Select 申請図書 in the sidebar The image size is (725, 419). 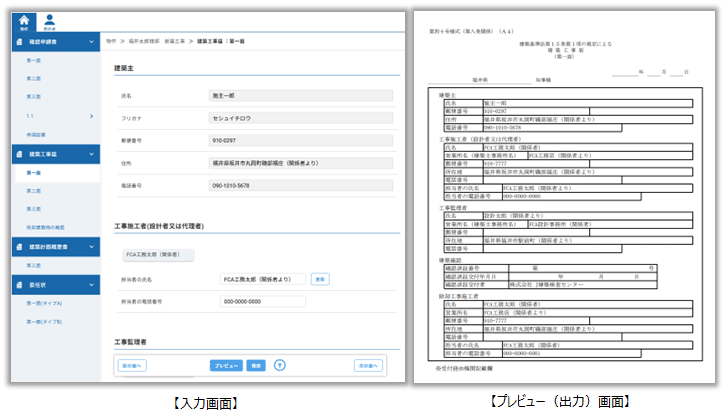tap(36, 135)
